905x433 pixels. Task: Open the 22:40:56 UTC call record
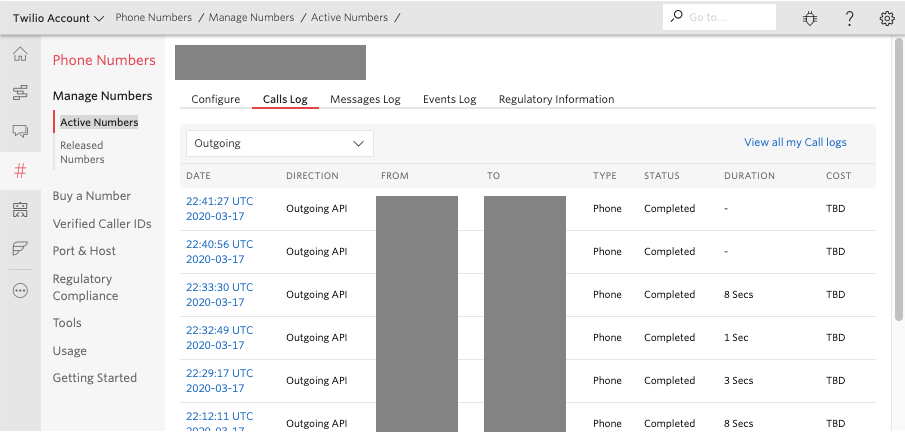click(219, 251)
